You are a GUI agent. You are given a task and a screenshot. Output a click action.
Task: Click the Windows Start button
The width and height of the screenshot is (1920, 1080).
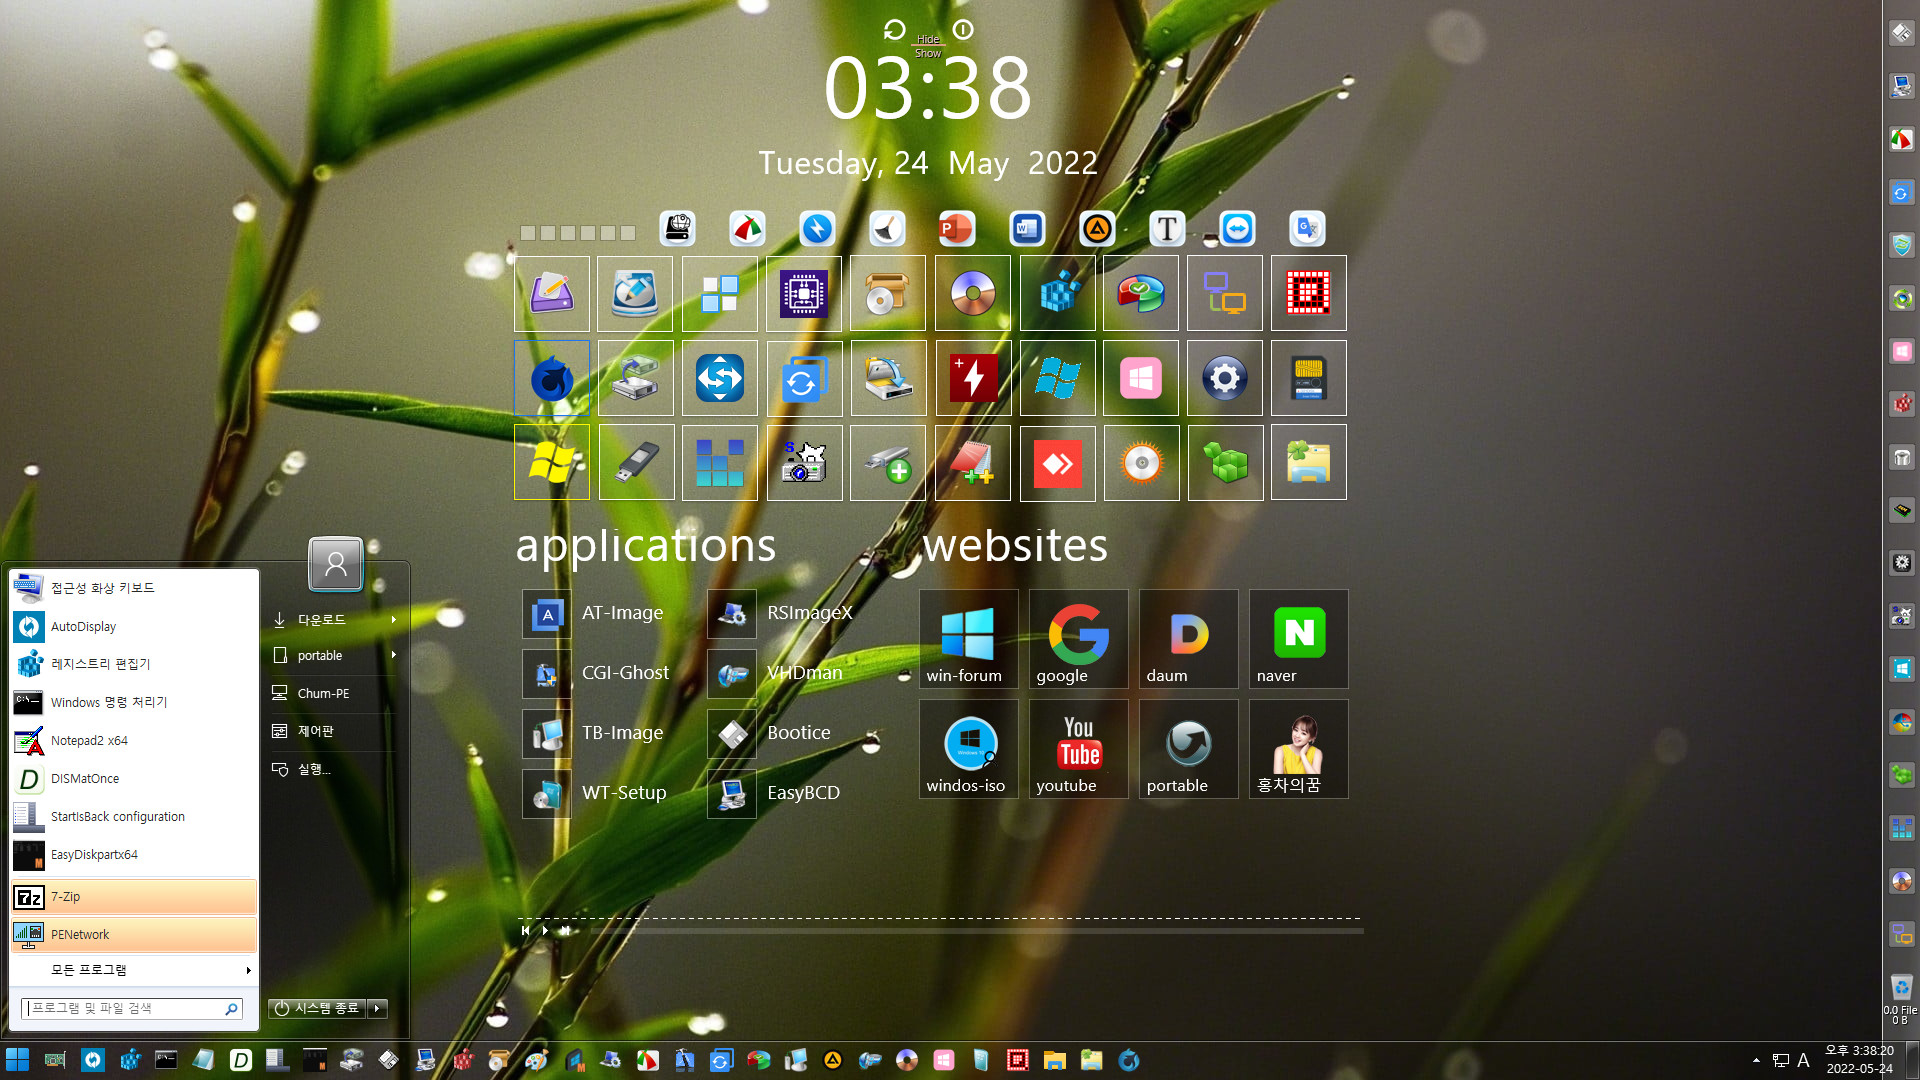[x=18, y=1060]
